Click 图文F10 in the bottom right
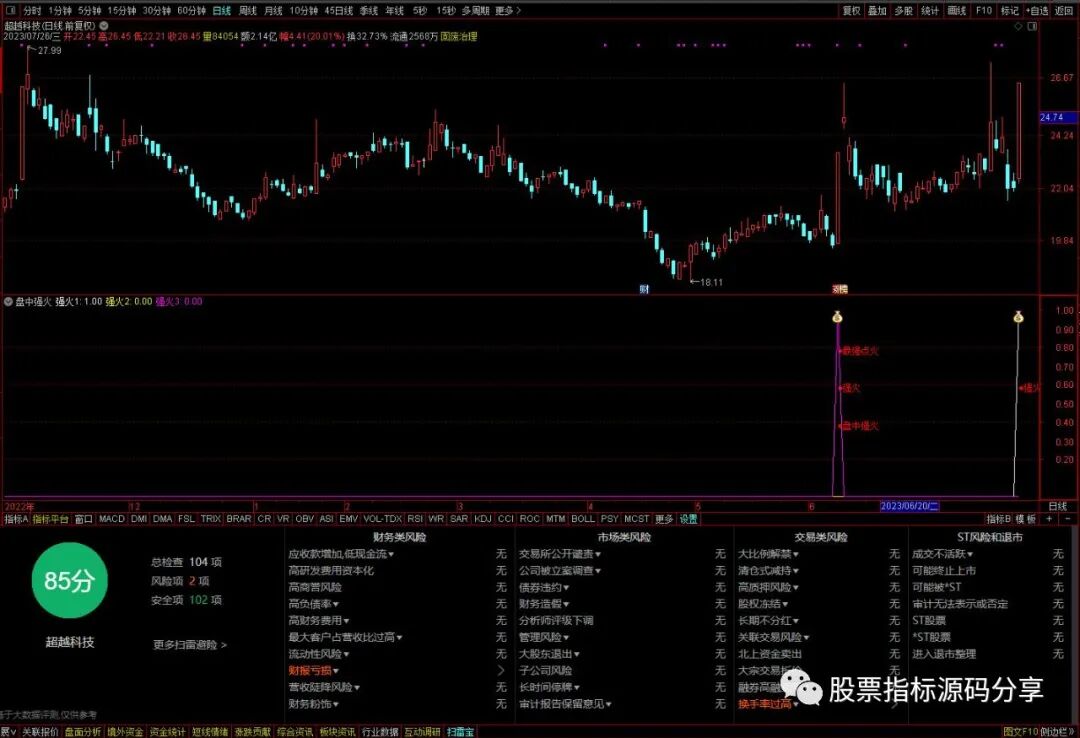 pyautogui.click(x=1020, y=731)
